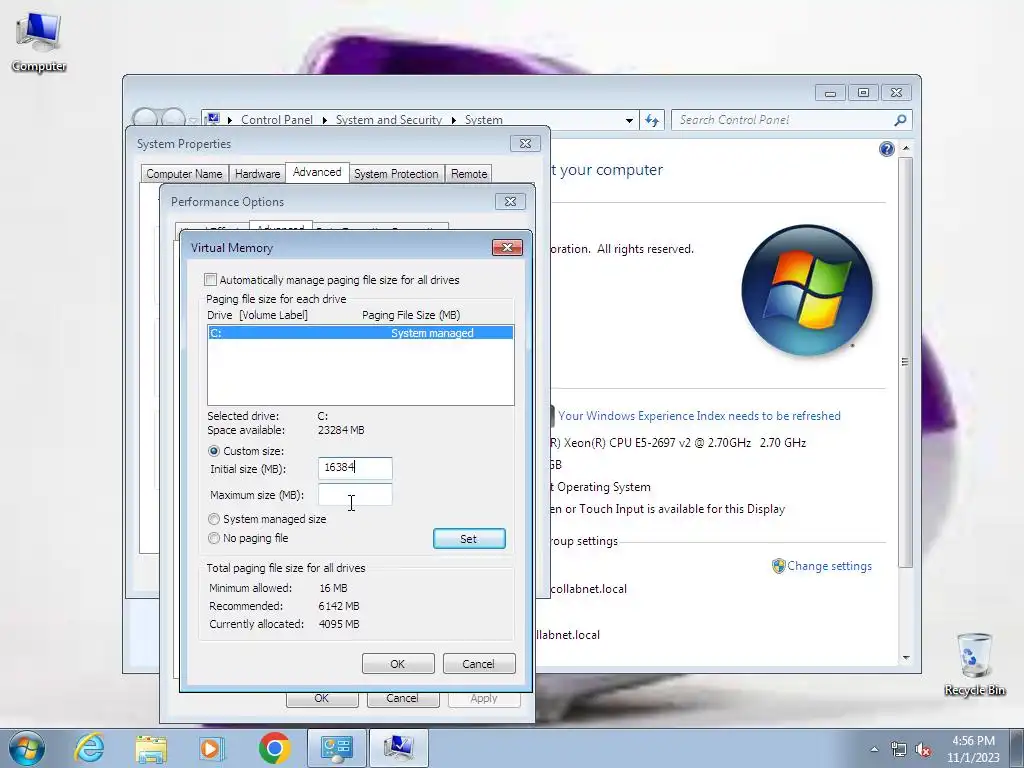Switch to the System Properties taskbar icon

point(398,748)
